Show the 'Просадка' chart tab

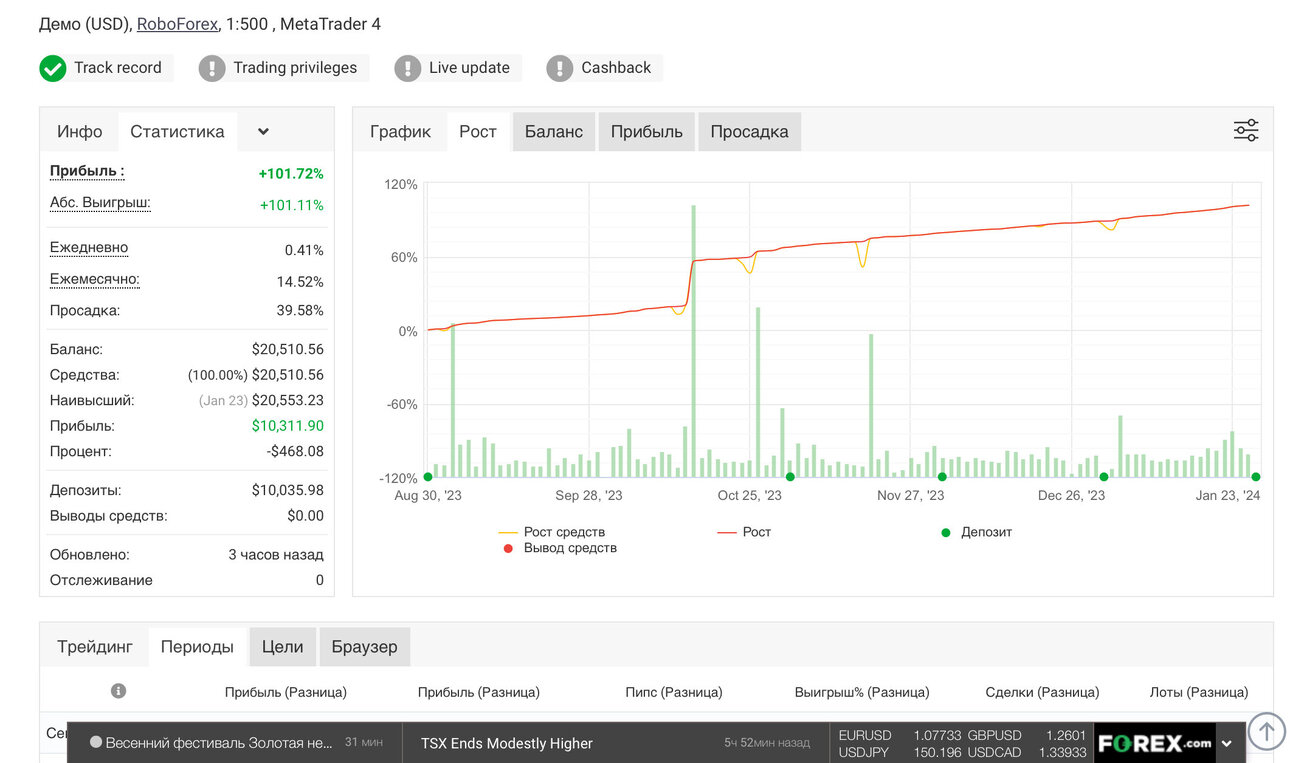click(x=750, y=131)
